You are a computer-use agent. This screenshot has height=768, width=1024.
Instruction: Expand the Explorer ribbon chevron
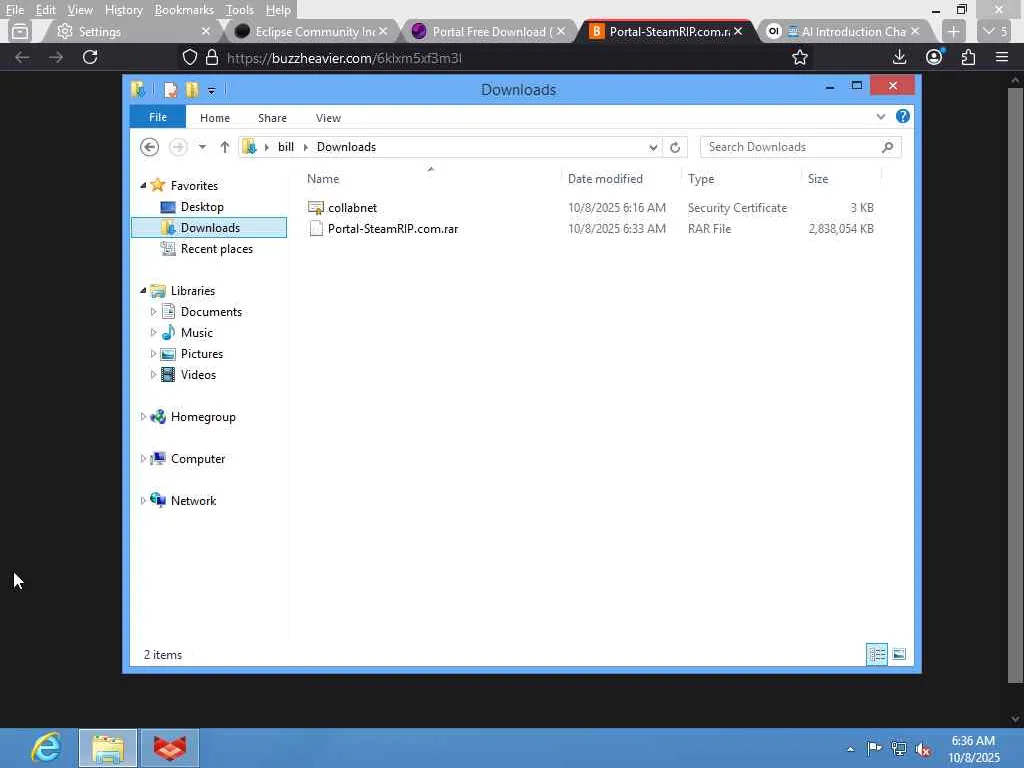pyautogui.click(x=881, y=117)
